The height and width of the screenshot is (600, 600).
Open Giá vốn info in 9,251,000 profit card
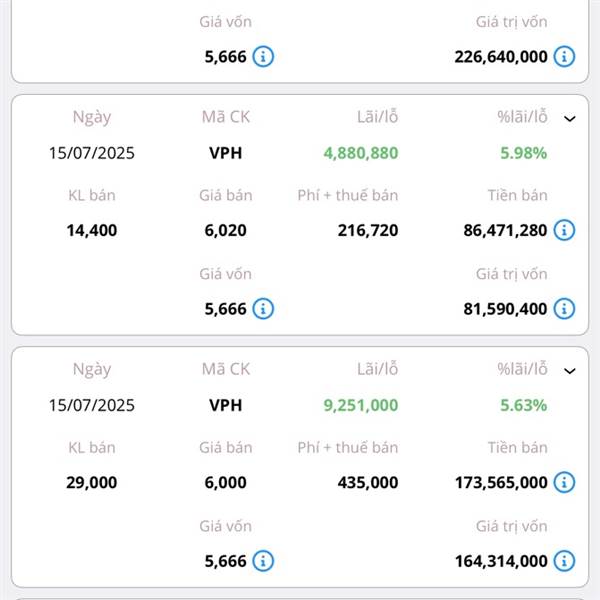pyautogui.click(x=262, y=561)
